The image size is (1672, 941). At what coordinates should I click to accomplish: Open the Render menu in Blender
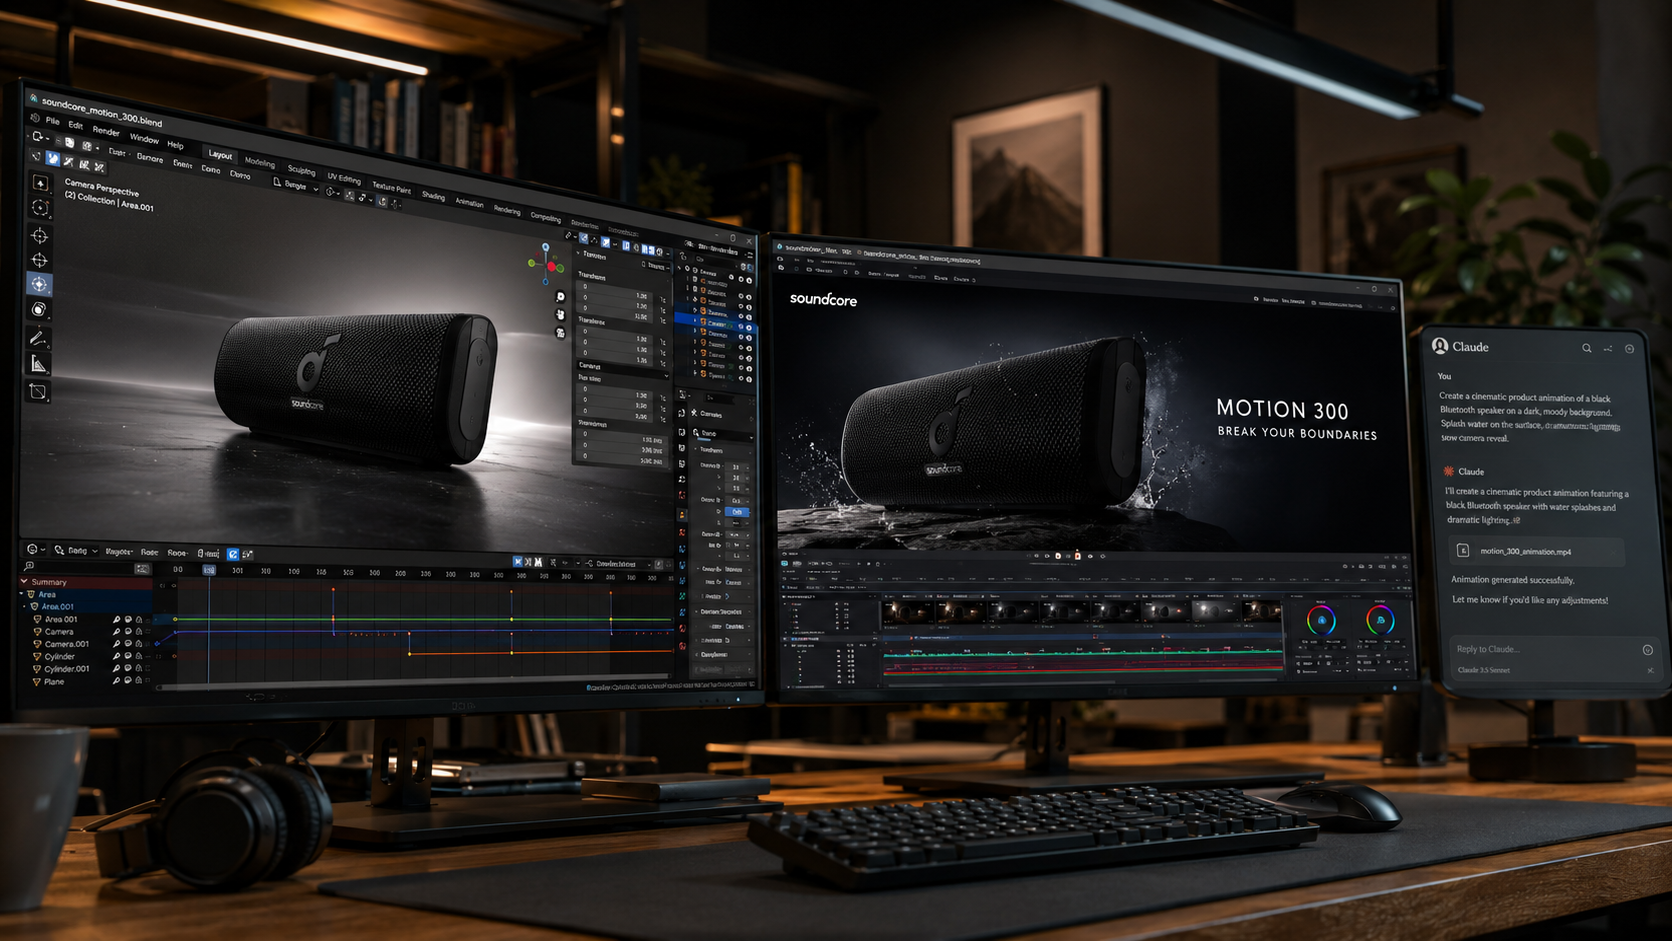click(x=106, y=131)
